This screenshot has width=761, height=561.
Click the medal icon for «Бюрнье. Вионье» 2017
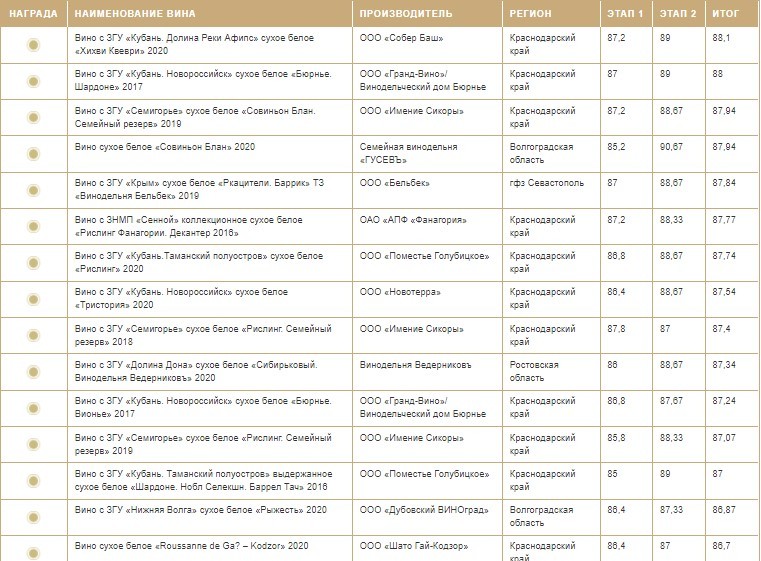(33, 408)
